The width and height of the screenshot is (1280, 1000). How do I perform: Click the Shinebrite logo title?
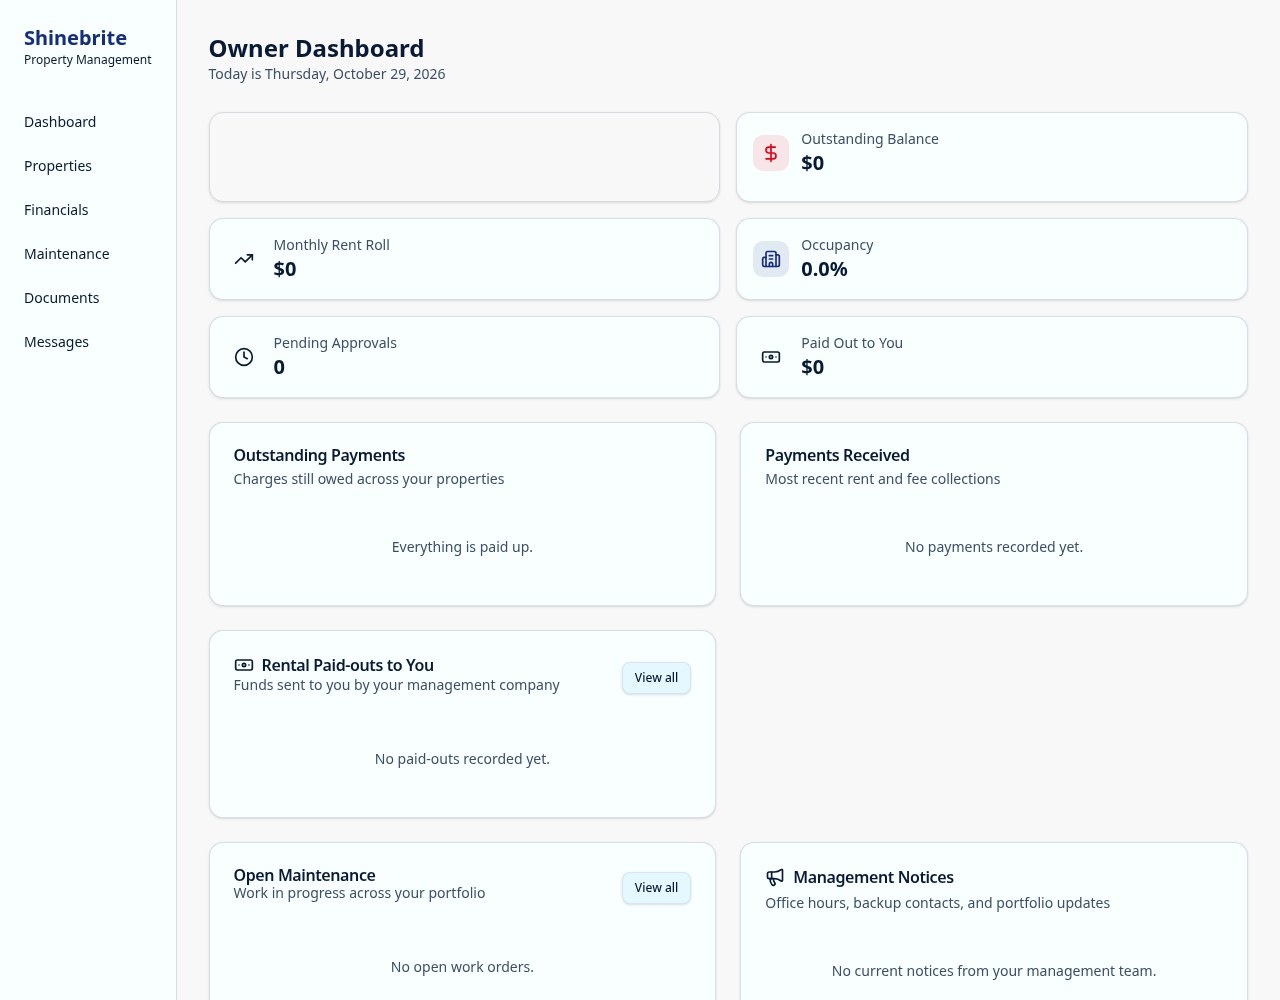pyautogui.click(x=75, y=38)
